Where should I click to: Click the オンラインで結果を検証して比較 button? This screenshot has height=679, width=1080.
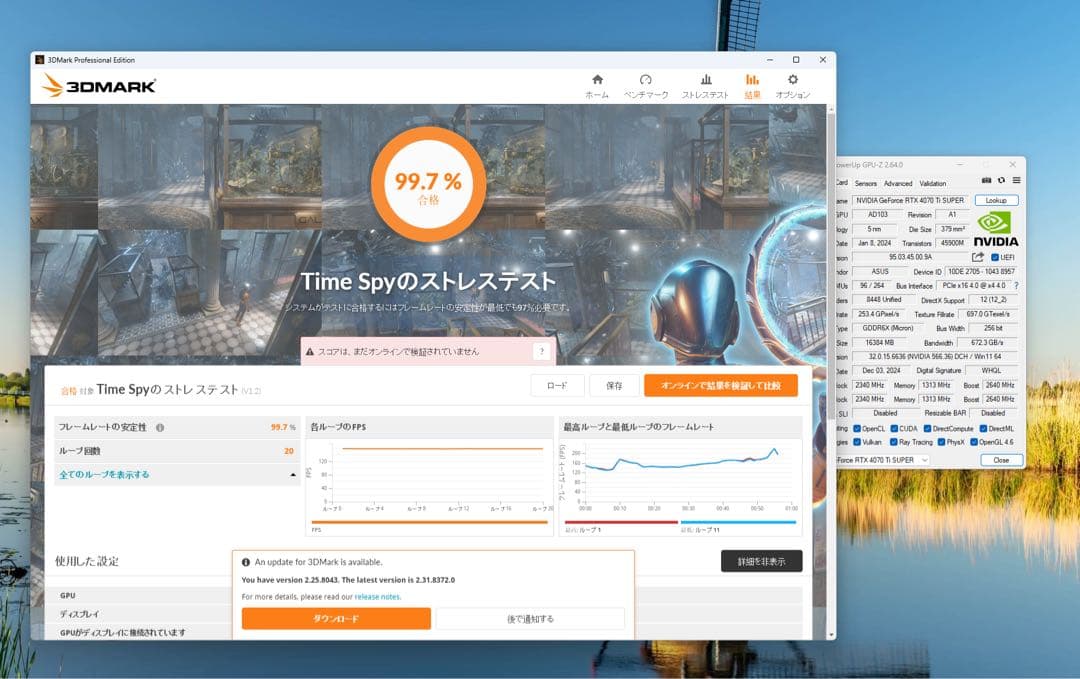point(722,384)
